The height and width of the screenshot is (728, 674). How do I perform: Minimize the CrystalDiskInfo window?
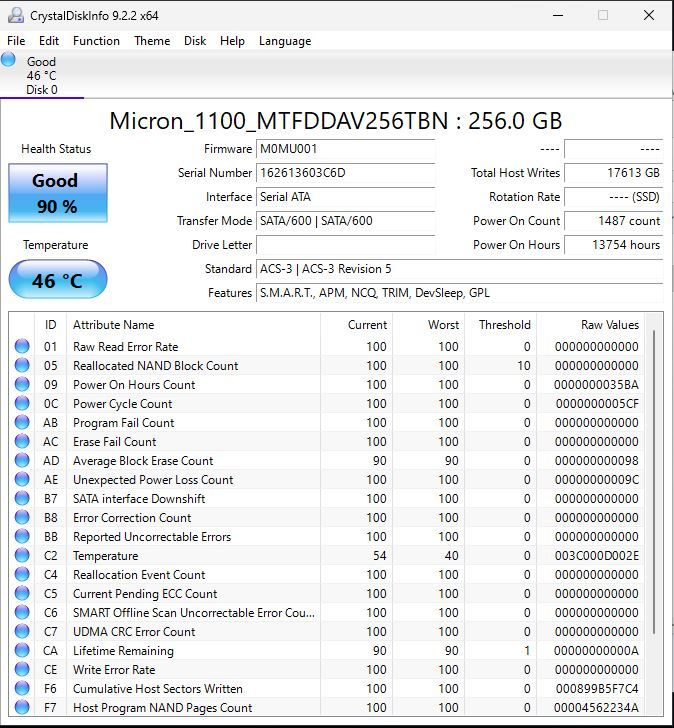[x=558, y=15]
